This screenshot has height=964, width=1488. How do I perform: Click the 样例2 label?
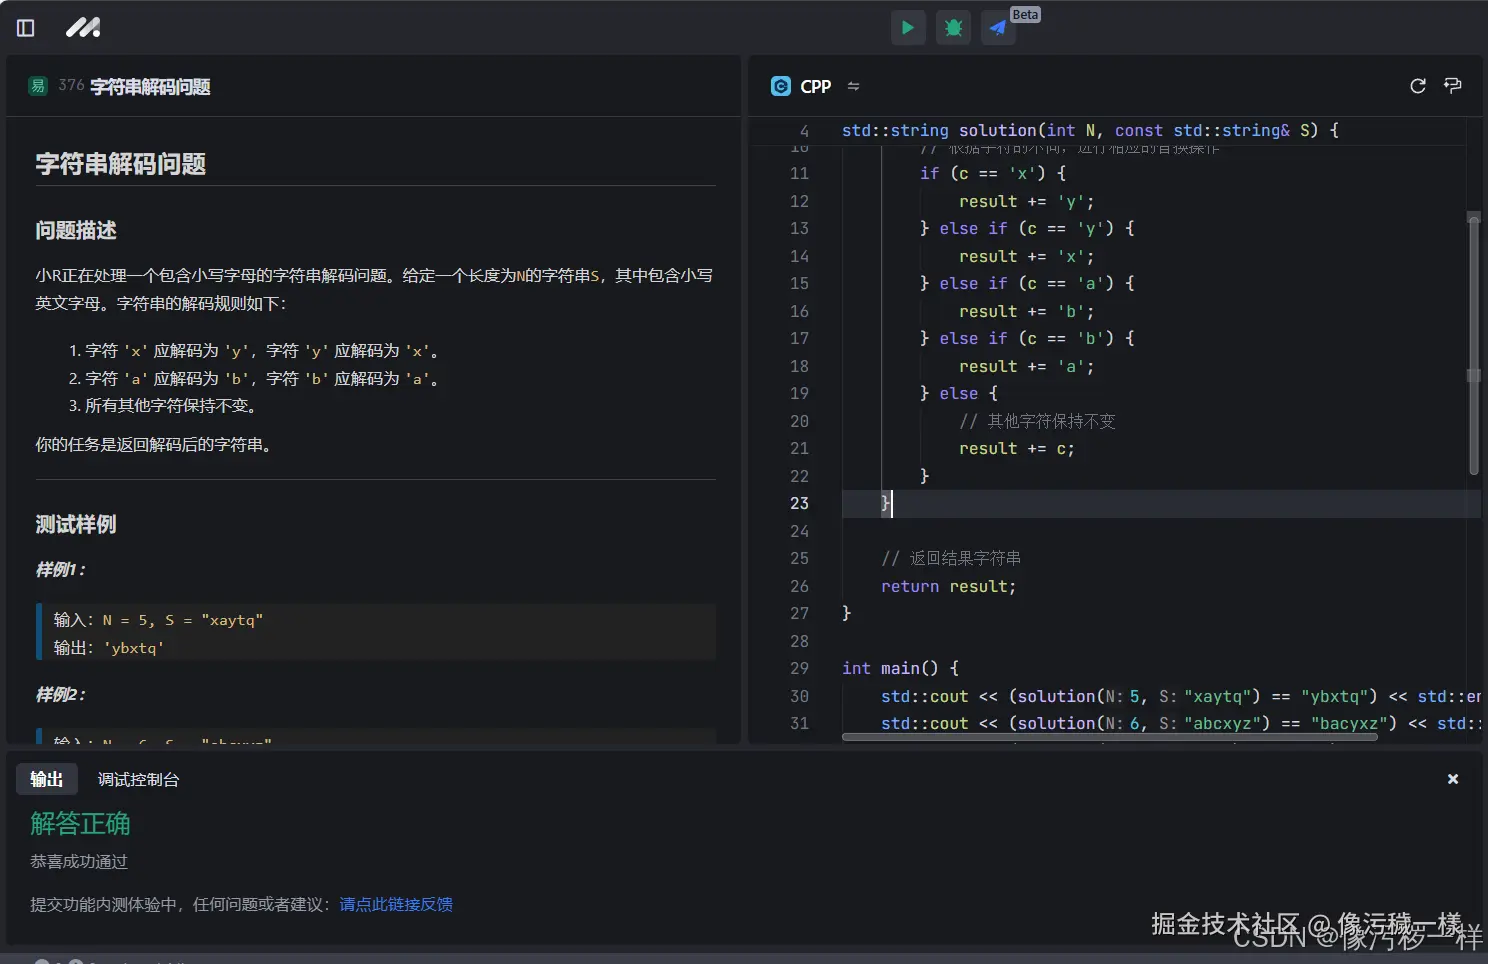(x=60, y=695)
